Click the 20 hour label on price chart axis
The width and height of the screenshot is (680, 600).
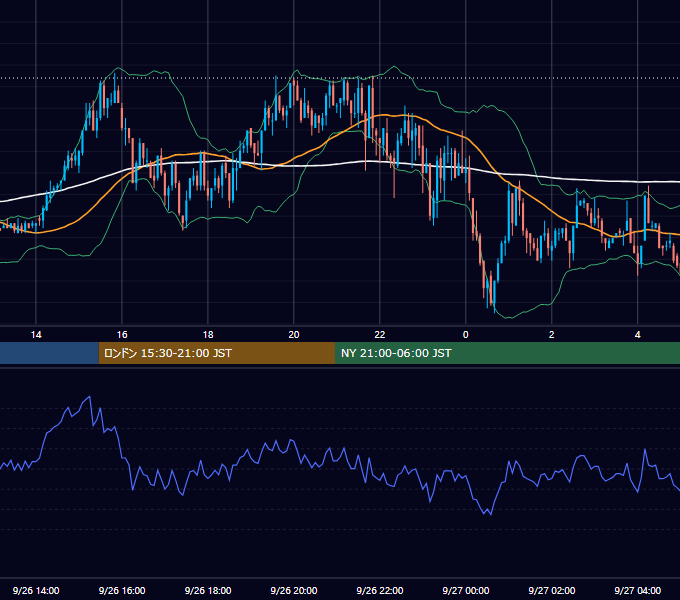coord(294,335)
